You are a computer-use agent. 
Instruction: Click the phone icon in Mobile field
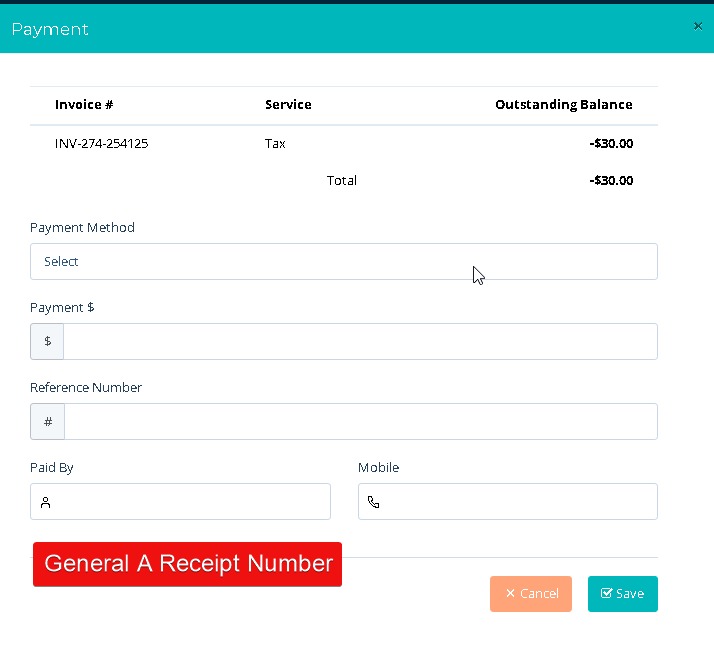click(373, 502)
